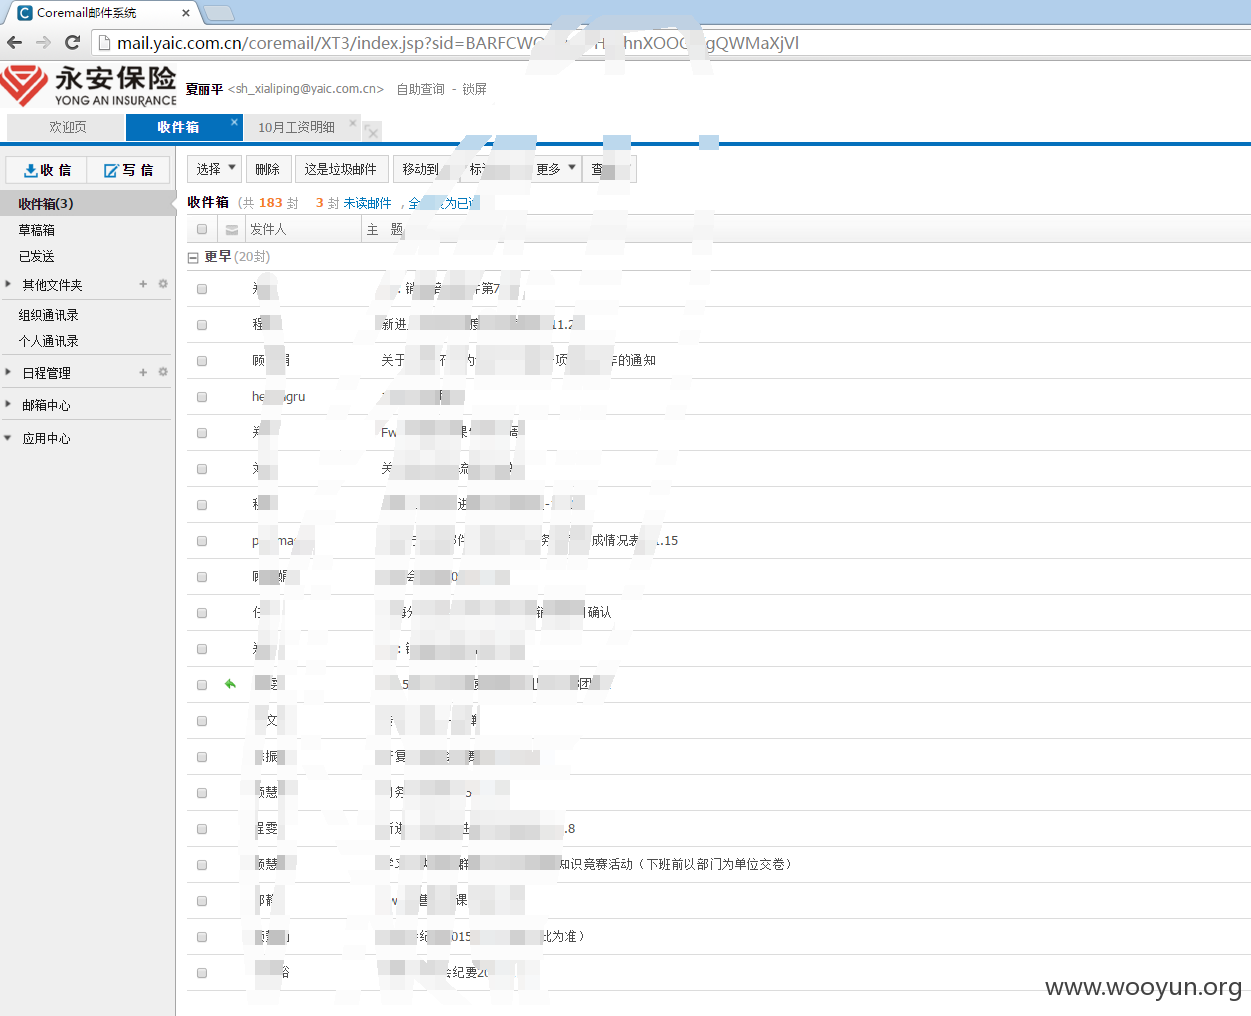Click the close-all-tabs icon

pos(372,132)
